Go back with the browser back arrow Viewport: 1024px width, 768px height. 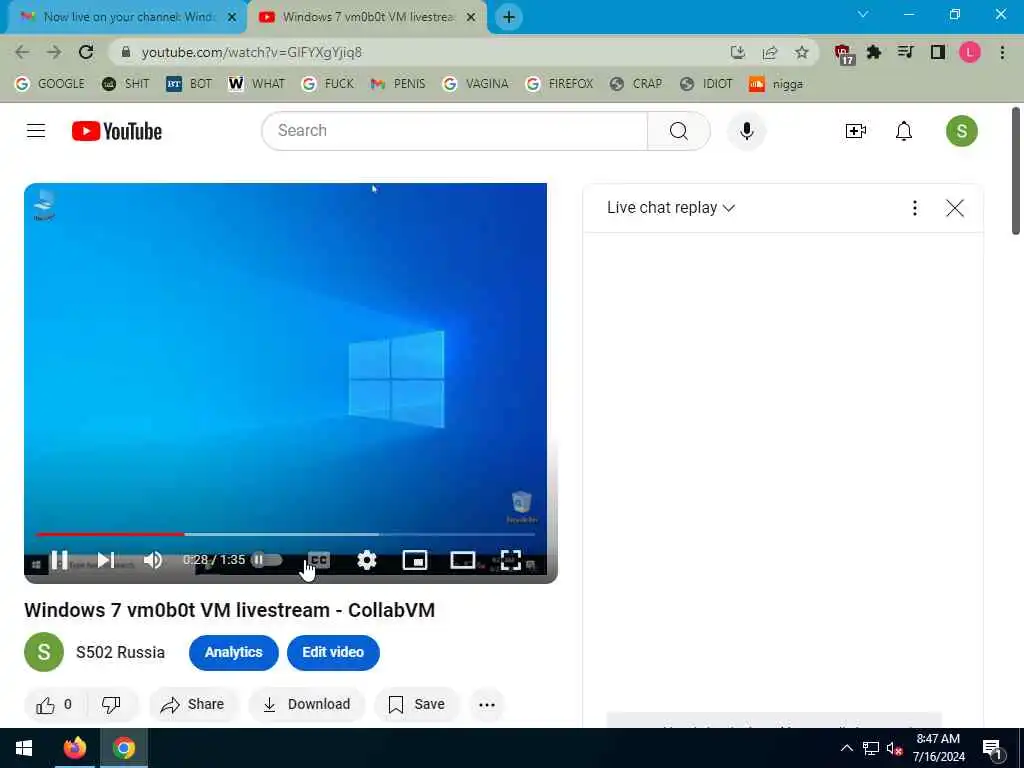[22, 52]
